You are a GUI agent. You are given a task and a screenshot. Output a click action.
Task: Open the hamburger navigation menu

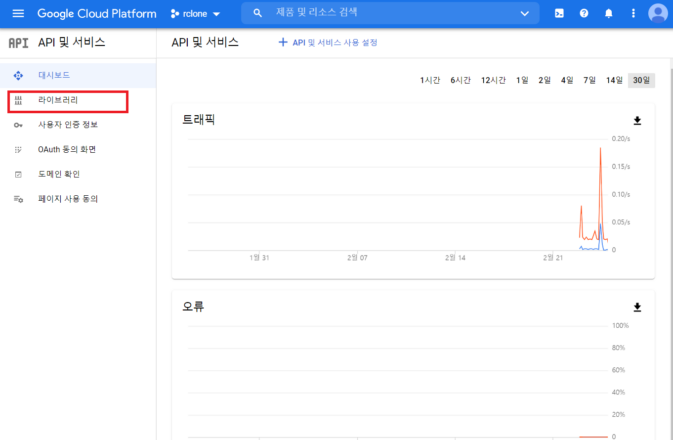(17, 13)
